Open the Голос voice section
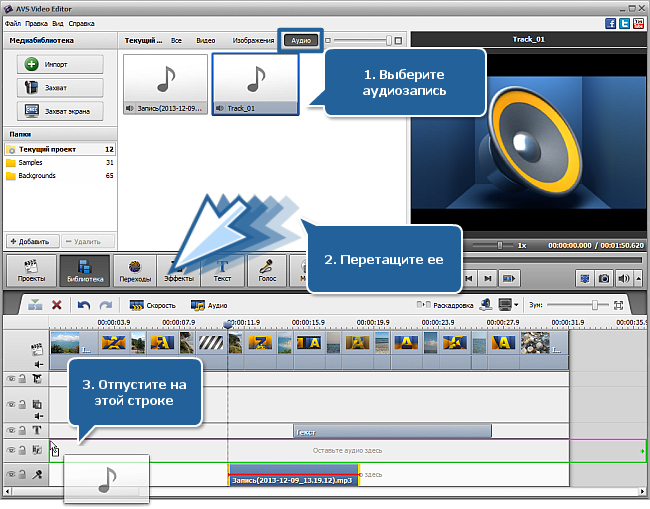This screenshot has width=650, height=509. (267, 271)
